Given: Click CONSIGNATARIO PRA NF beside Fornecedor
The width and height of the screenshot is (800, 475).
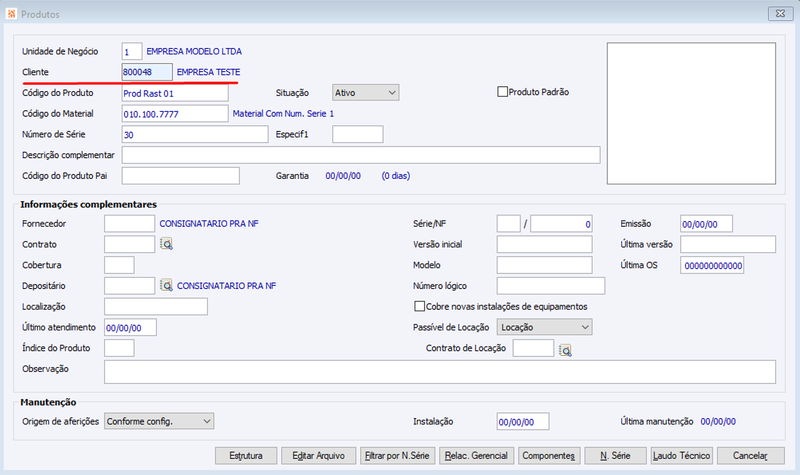Looking at the screenshot, I should (209, 223).
